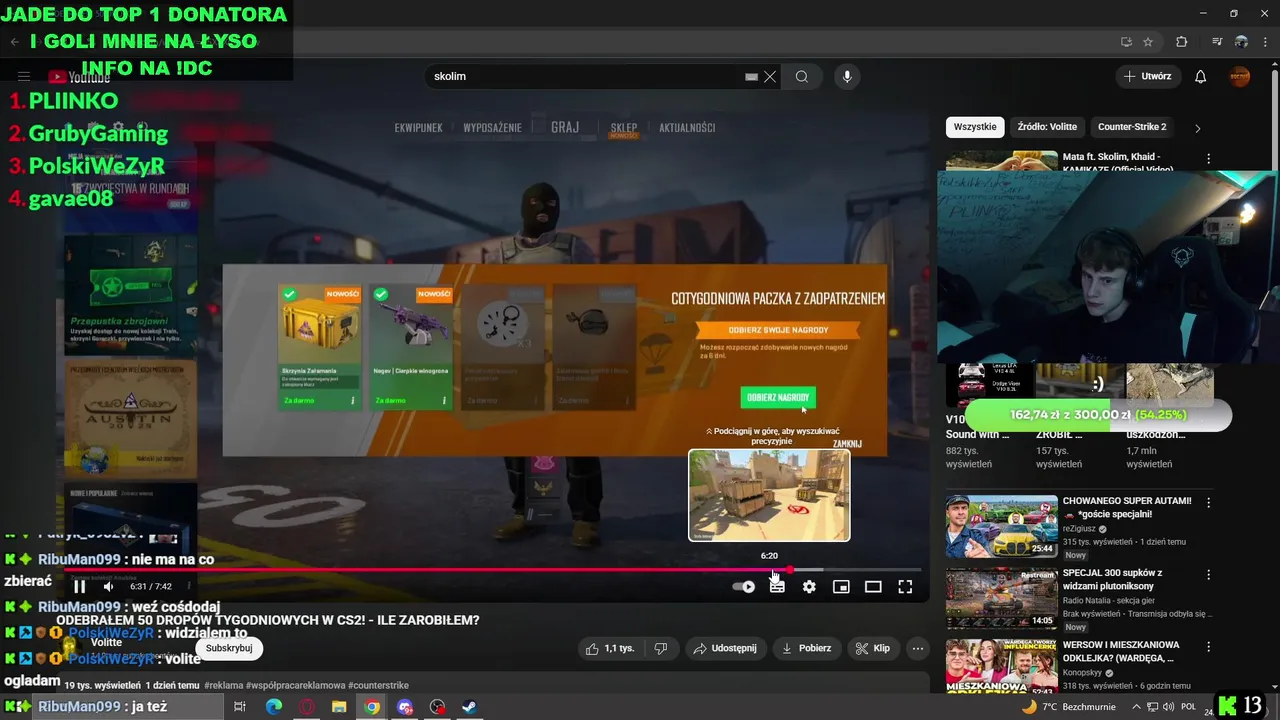Click the #reklama hashtag
The height and width of the screenshot is (720, 1280).
pos(226,685)
